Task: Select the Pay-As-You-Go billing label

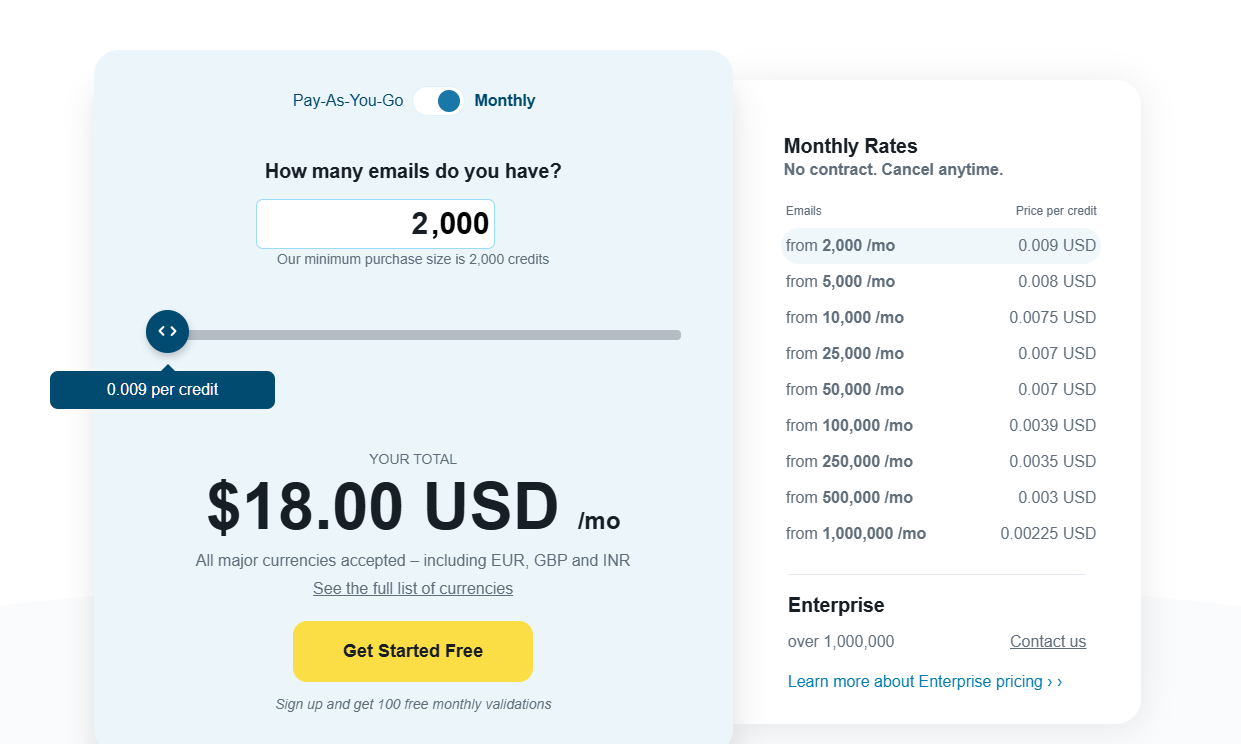Action: (348, 101)
